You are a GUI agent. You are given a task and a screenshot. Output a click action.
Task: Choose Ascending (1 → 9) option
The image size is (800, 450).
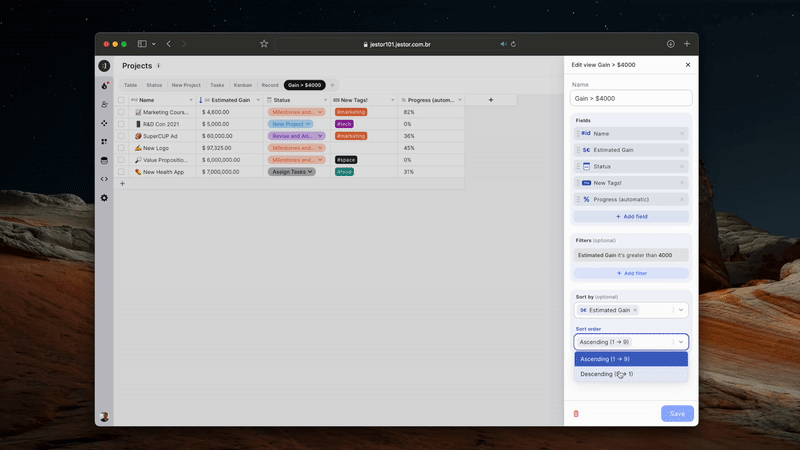631,359
